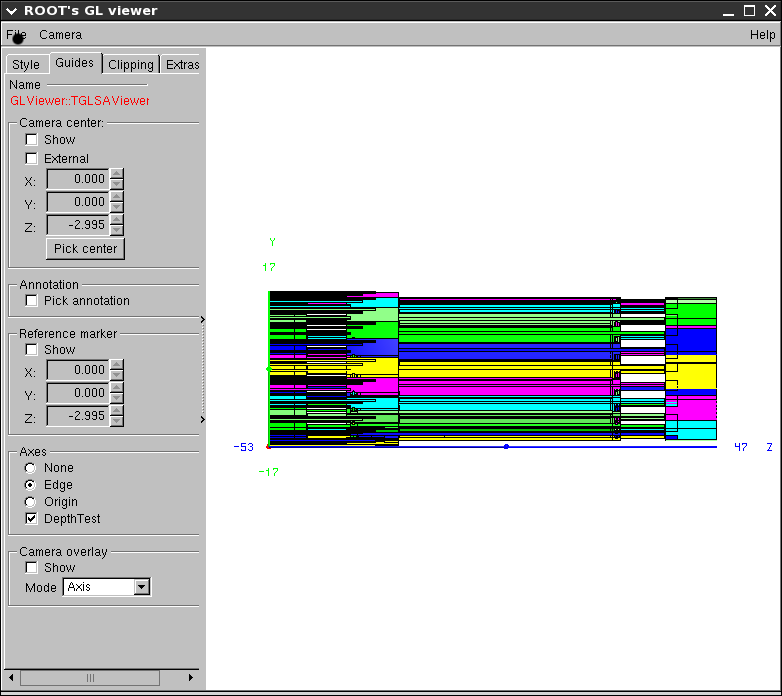Increase Camera center X with up arrow
Viewport: 782px width, 696px height.
click(117, 174)
